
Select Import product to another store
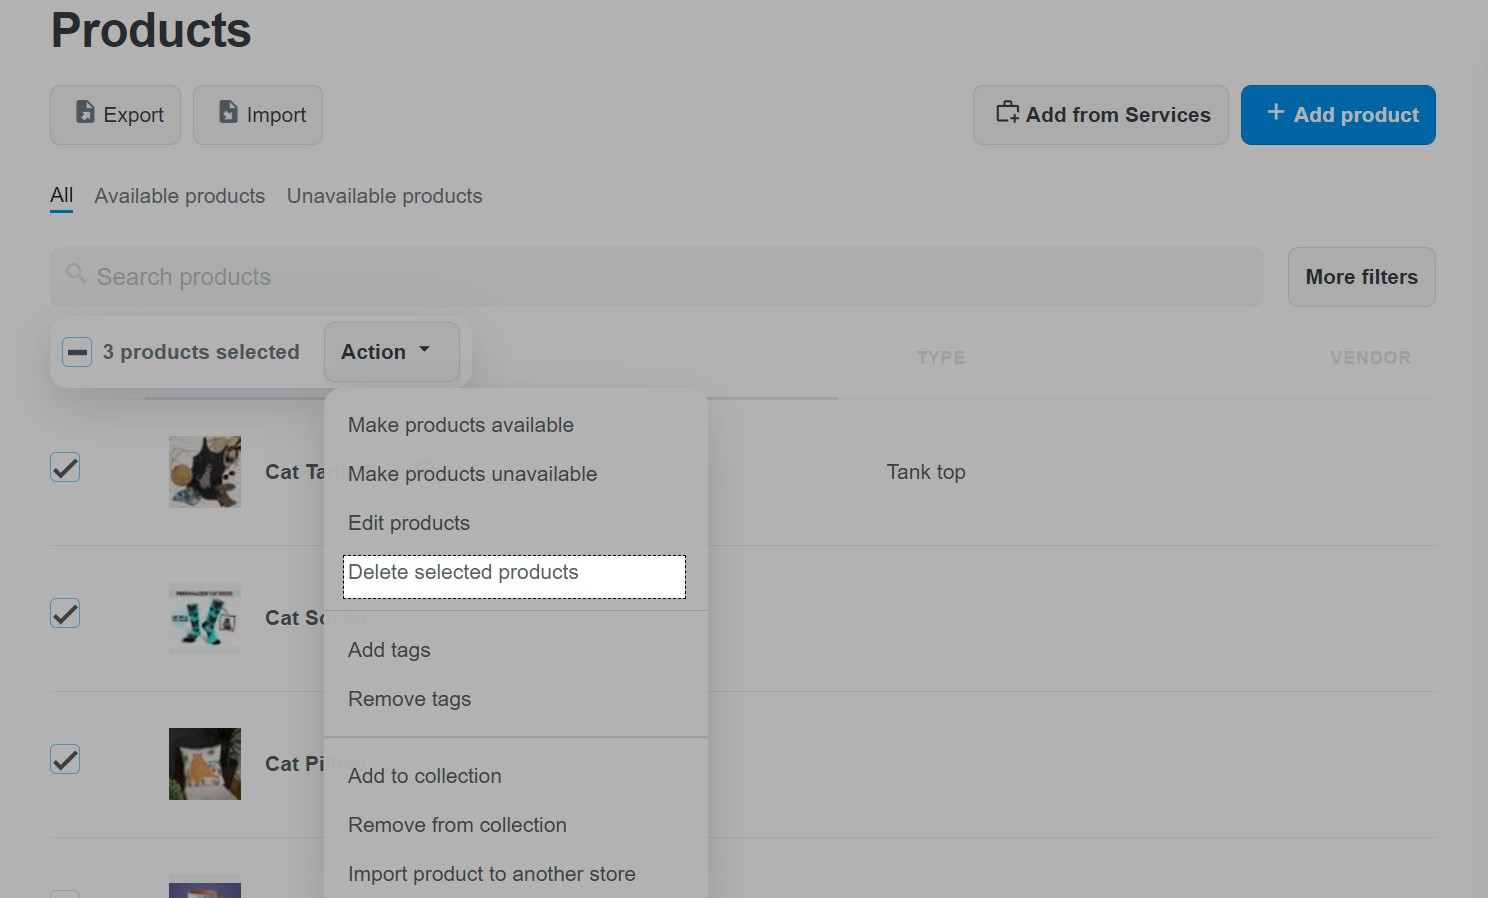(x=491, y=873)
